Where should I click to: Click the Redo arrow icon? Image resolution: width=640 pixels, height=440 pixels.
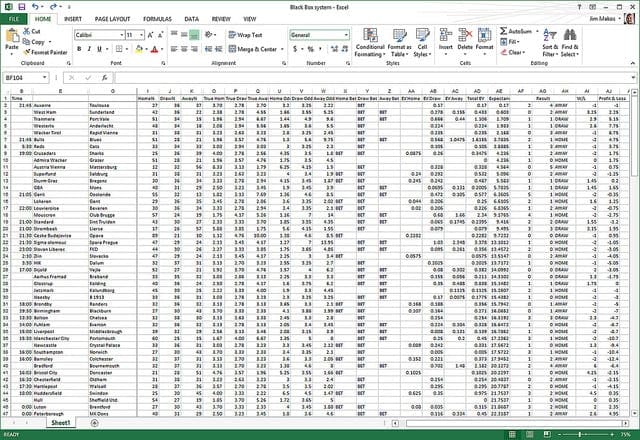click(53, 7)
